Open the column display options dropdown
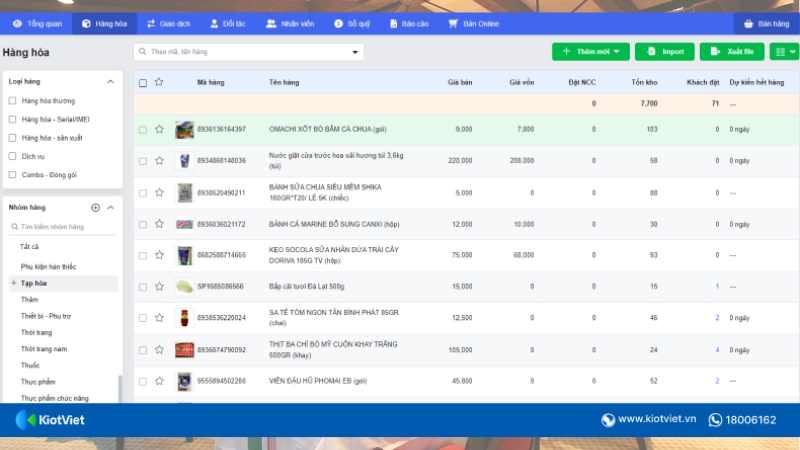 785,51
